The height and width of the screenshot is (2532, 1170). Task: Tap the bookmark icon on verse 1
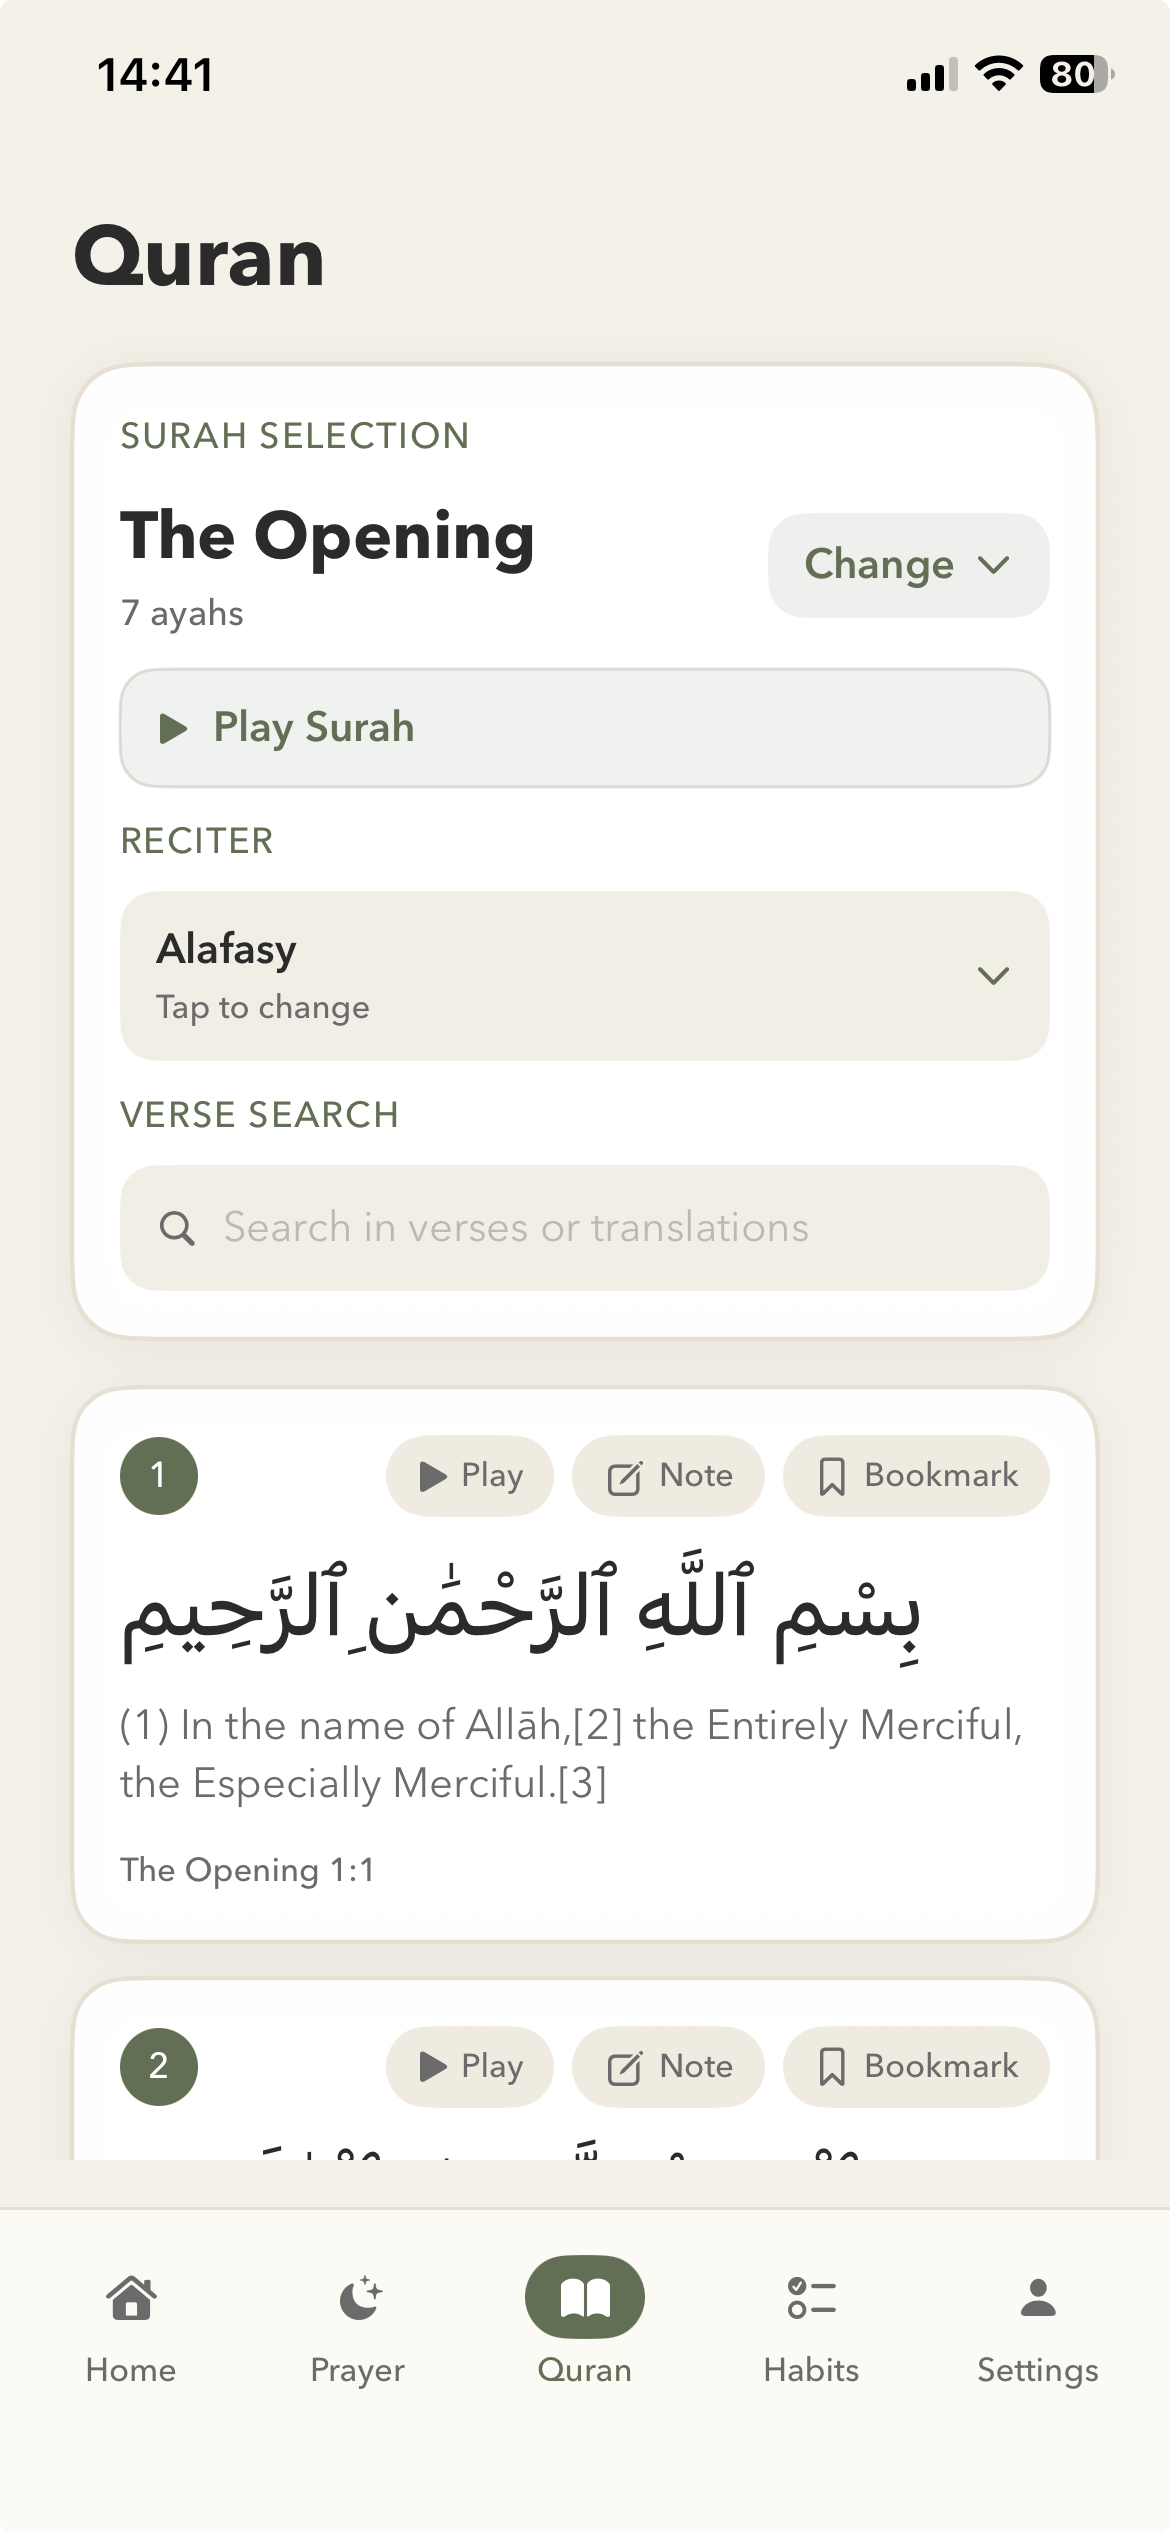pyautogui.click(x=835, y=1475)
